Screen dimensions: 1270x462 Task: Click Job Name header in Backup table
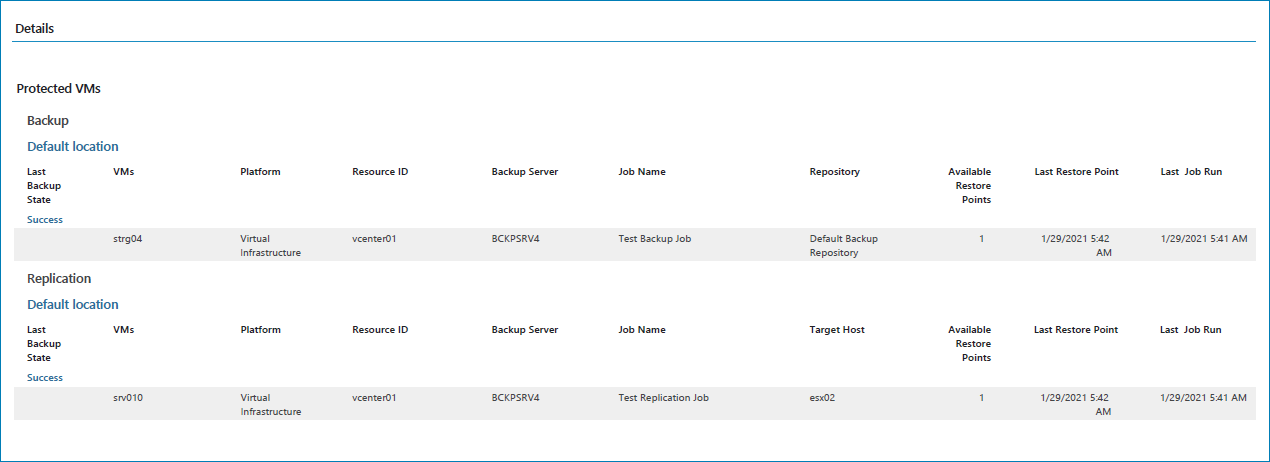[642, 172]
